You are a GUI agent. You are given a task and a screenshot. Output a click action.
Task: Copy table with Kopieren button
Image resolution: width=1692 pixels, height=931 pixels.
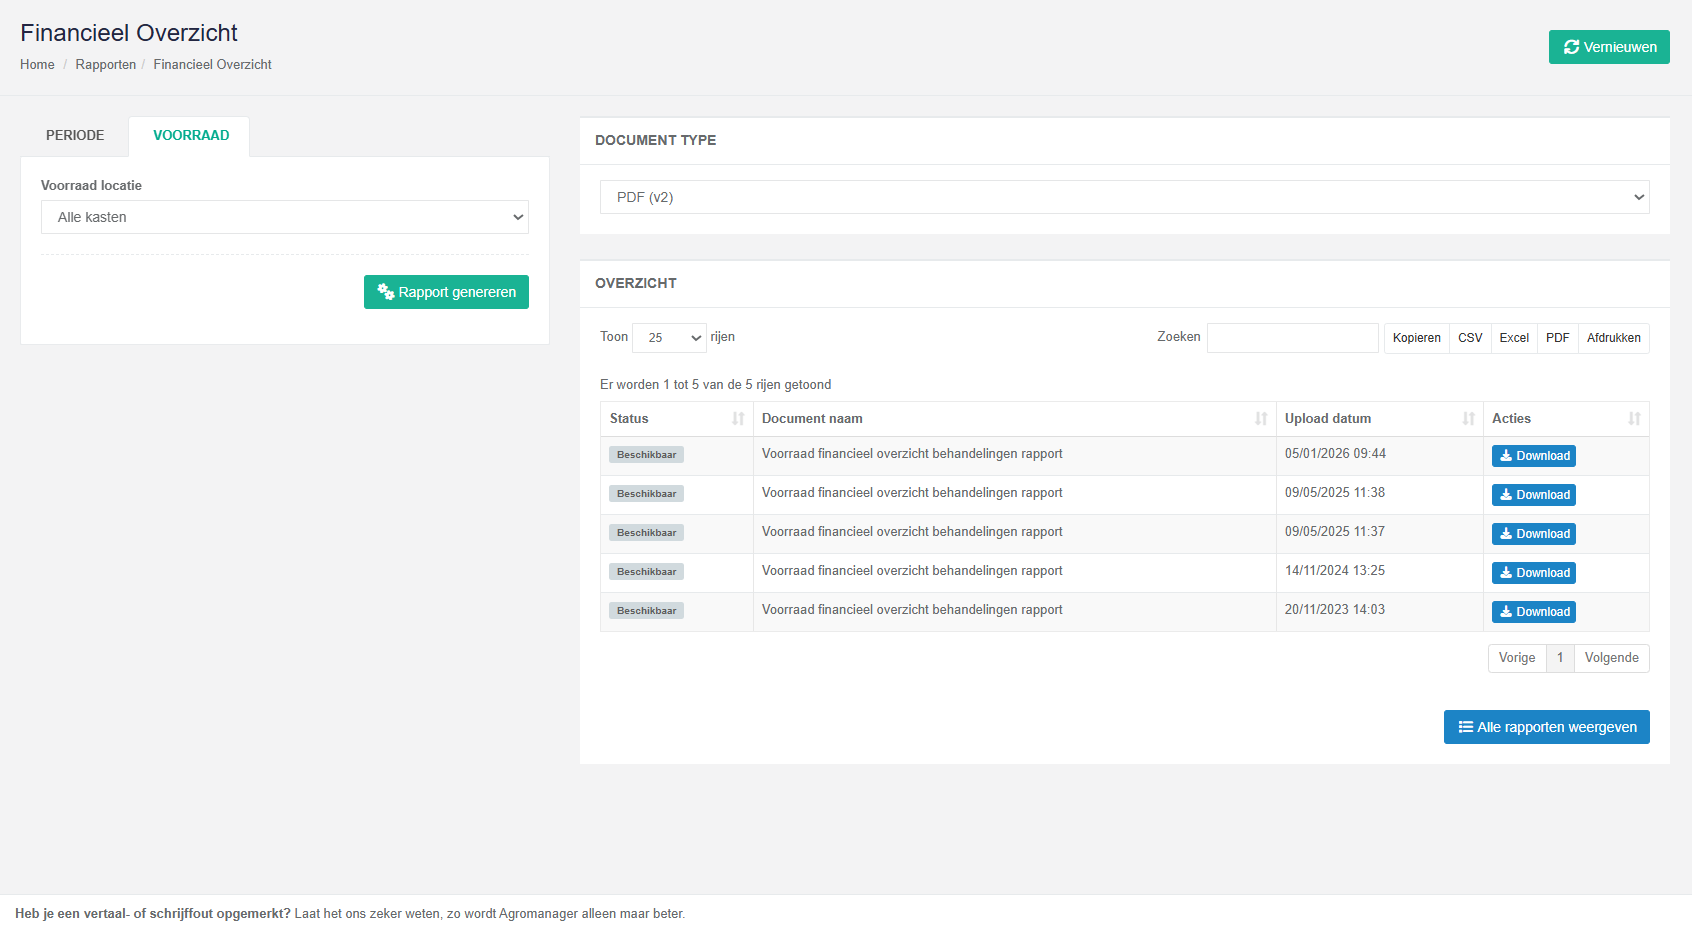point(1417,338)
